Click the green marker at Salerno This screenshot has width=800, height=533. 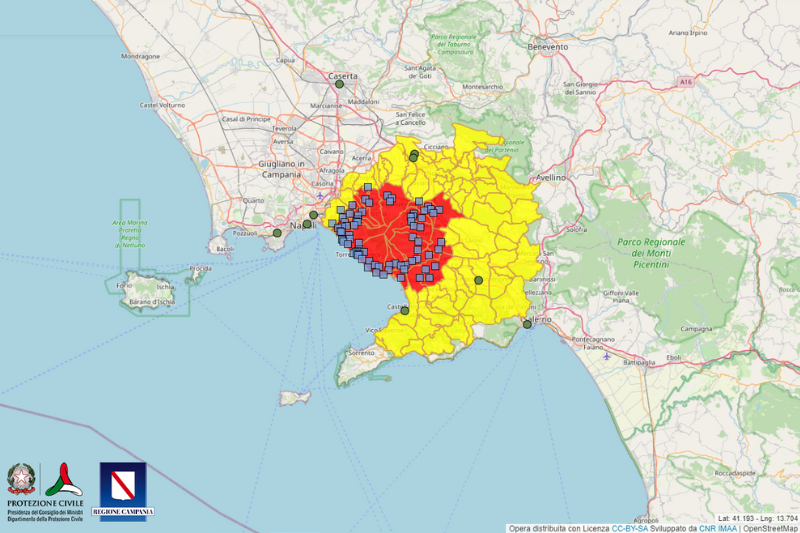[x=527, y=324]
